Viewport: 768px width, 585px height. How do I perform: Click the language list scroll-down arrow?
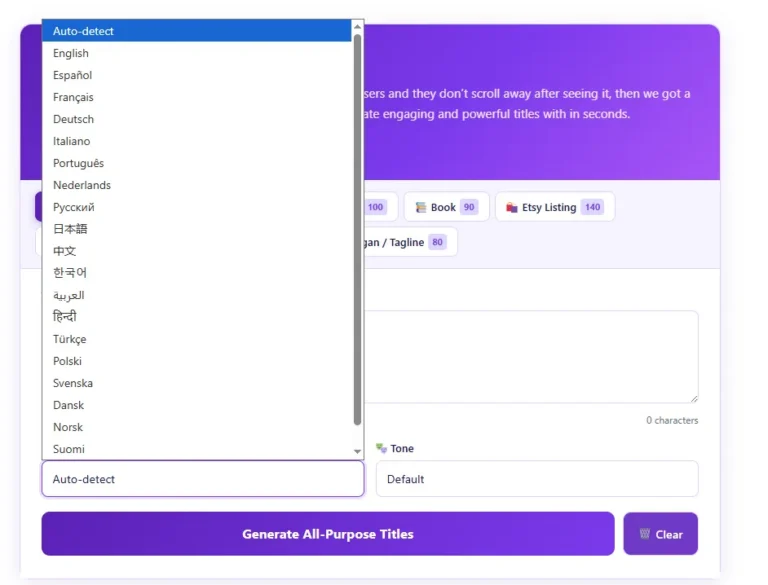click(358, 452)
